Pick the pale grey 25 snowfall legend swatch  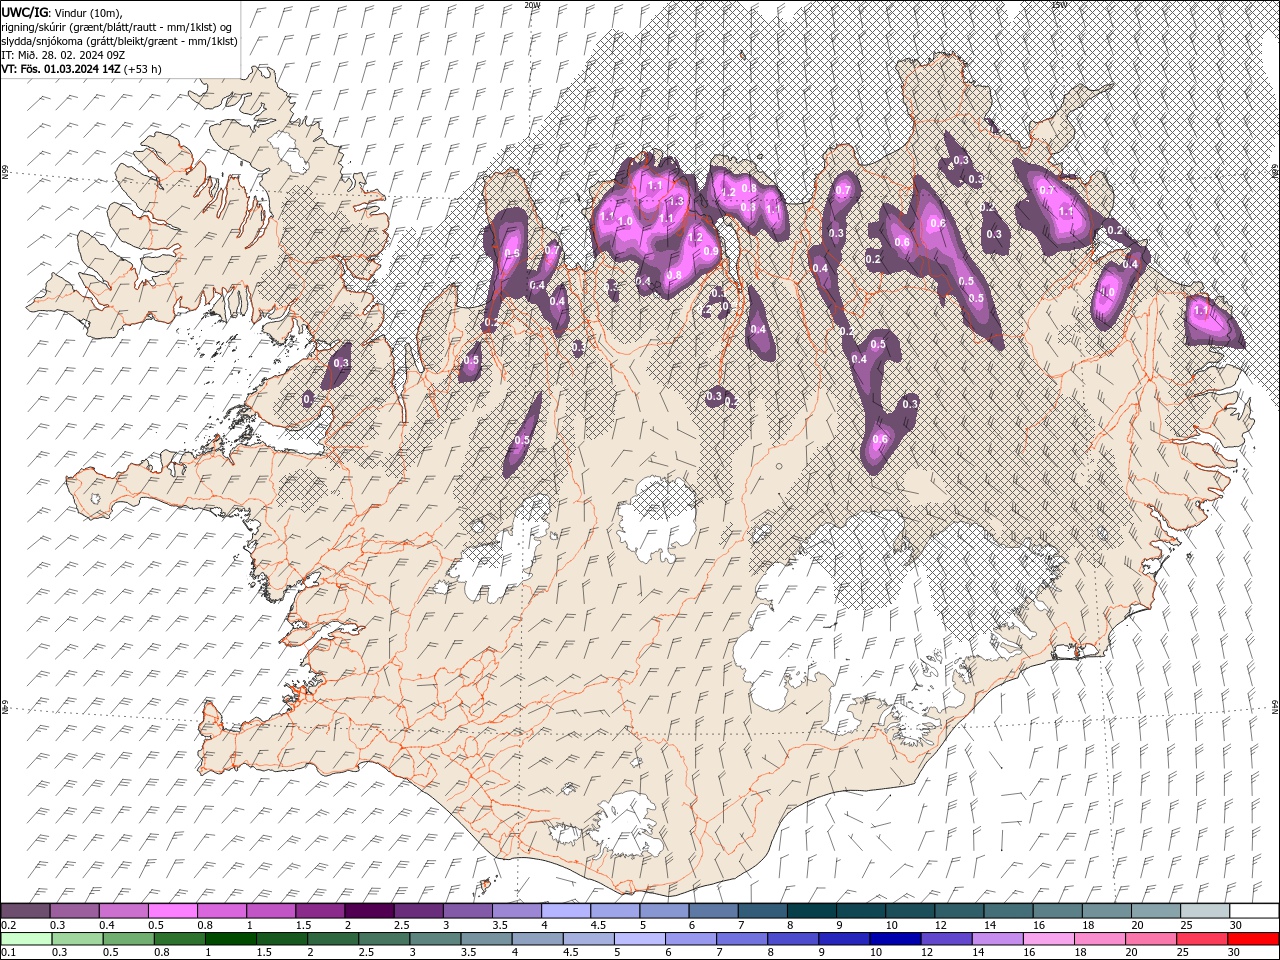(1206, 910)
